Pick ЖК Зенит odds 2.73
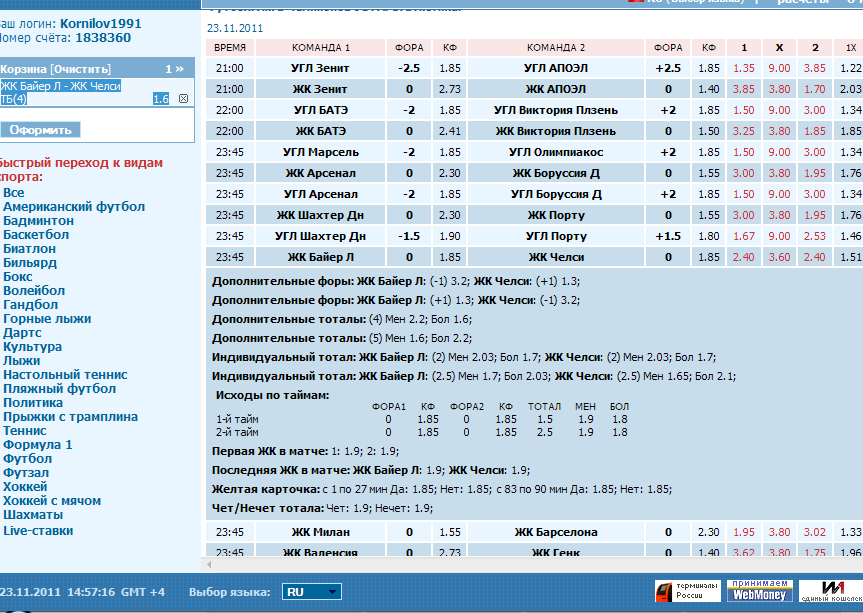863x613 pixels. 450,89
